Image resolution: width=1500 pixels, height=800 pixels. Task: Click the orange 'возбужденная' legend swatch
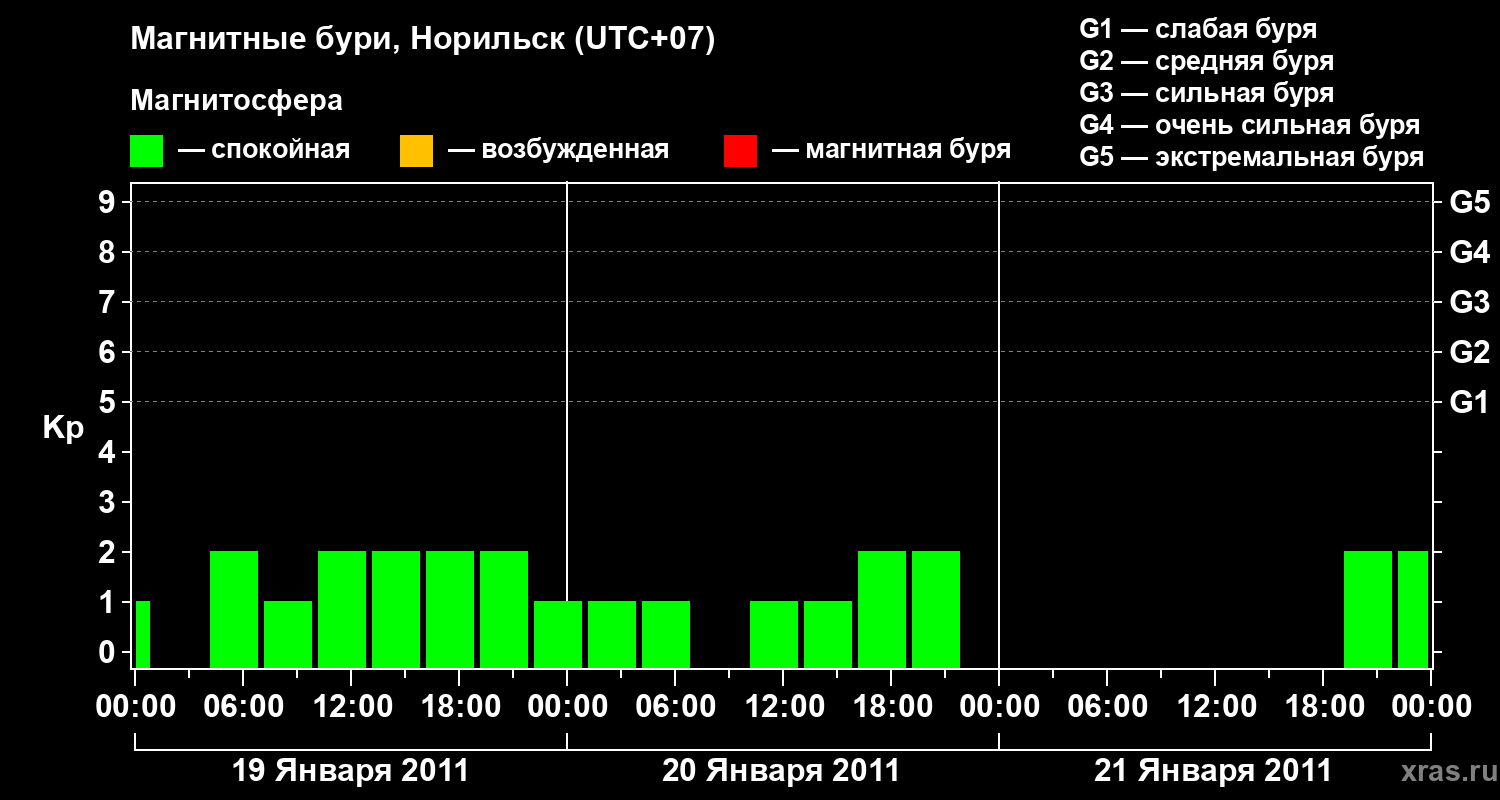(x=416, y=151)
